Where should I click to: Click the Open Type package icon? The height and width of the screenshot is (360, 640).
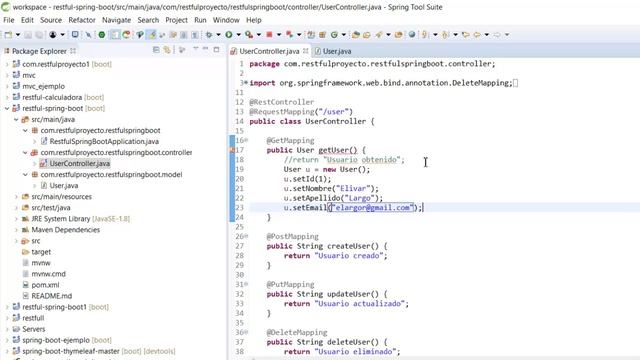click(x=356, y=35)
